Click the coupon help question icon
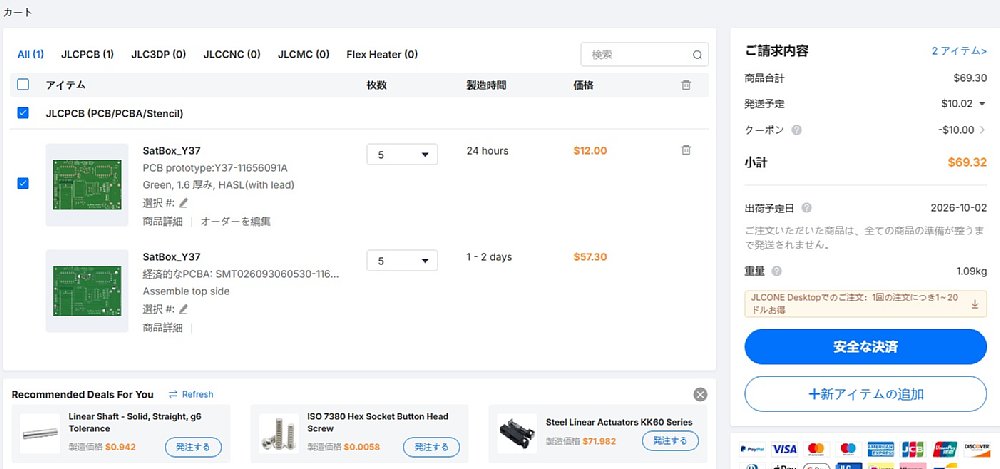 pos(797,130)
